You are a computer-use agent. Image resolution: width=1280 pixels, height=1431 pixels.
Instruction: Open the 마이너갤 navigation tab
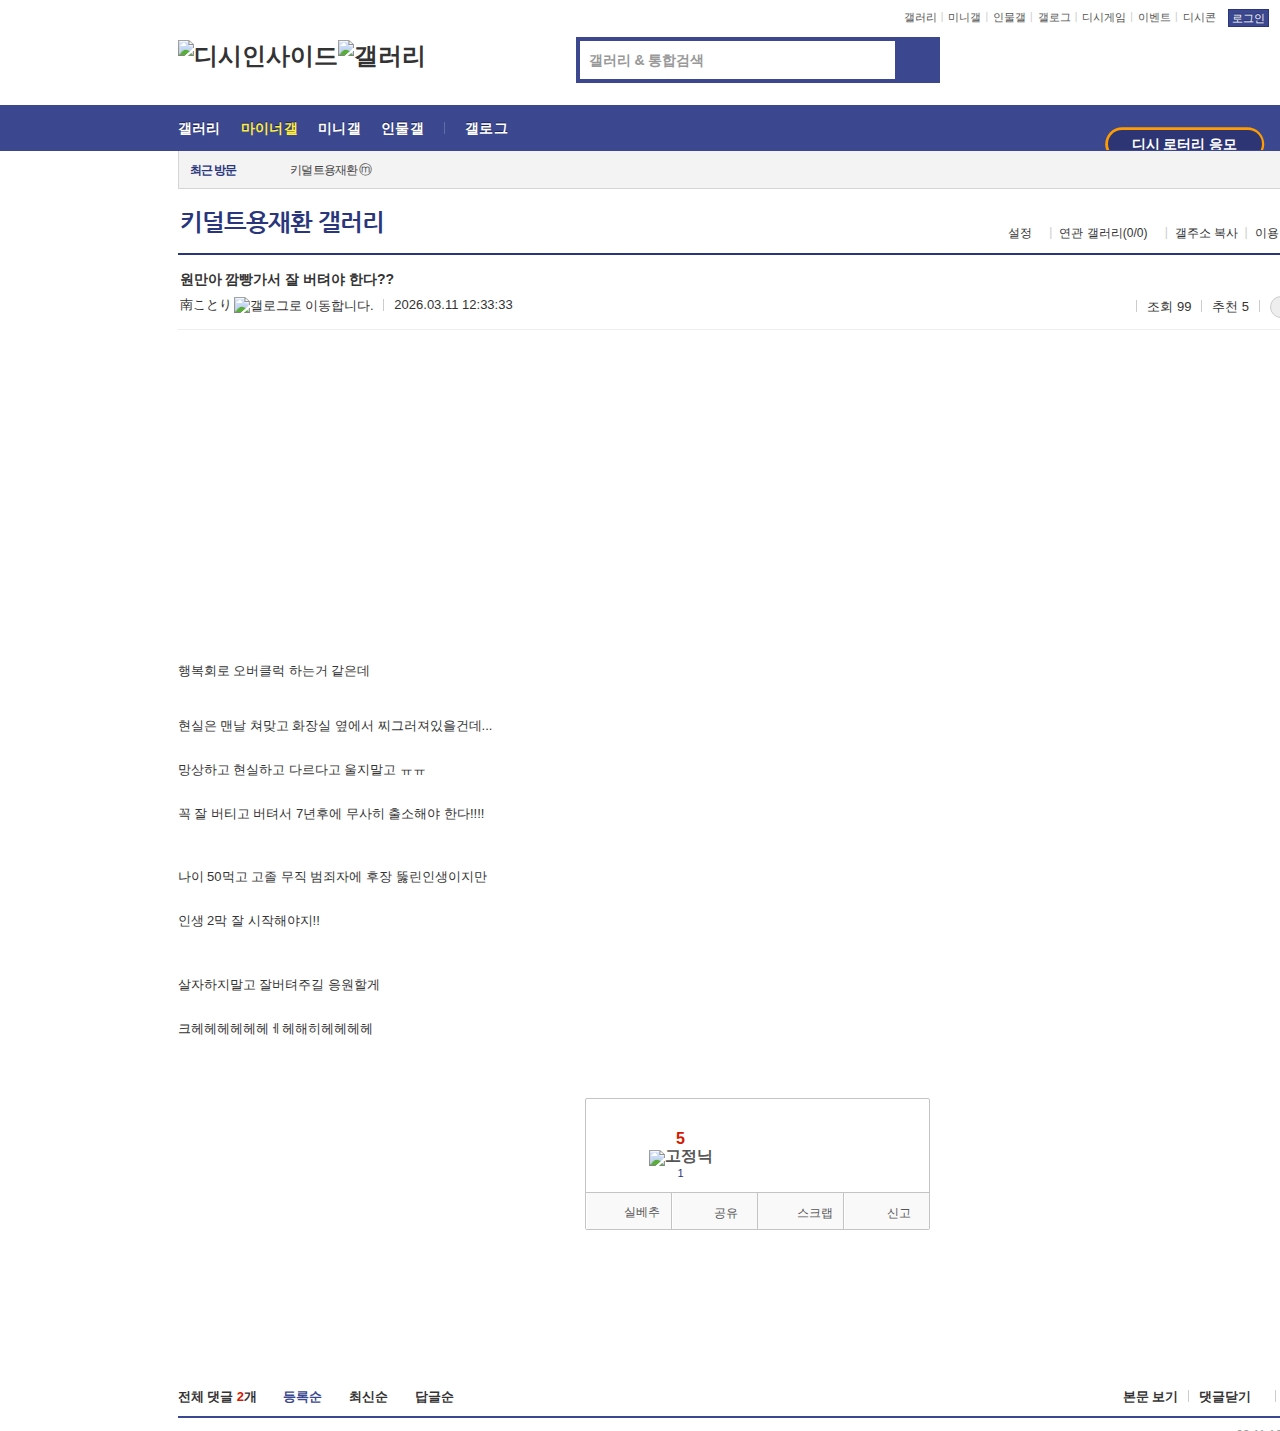269,129
